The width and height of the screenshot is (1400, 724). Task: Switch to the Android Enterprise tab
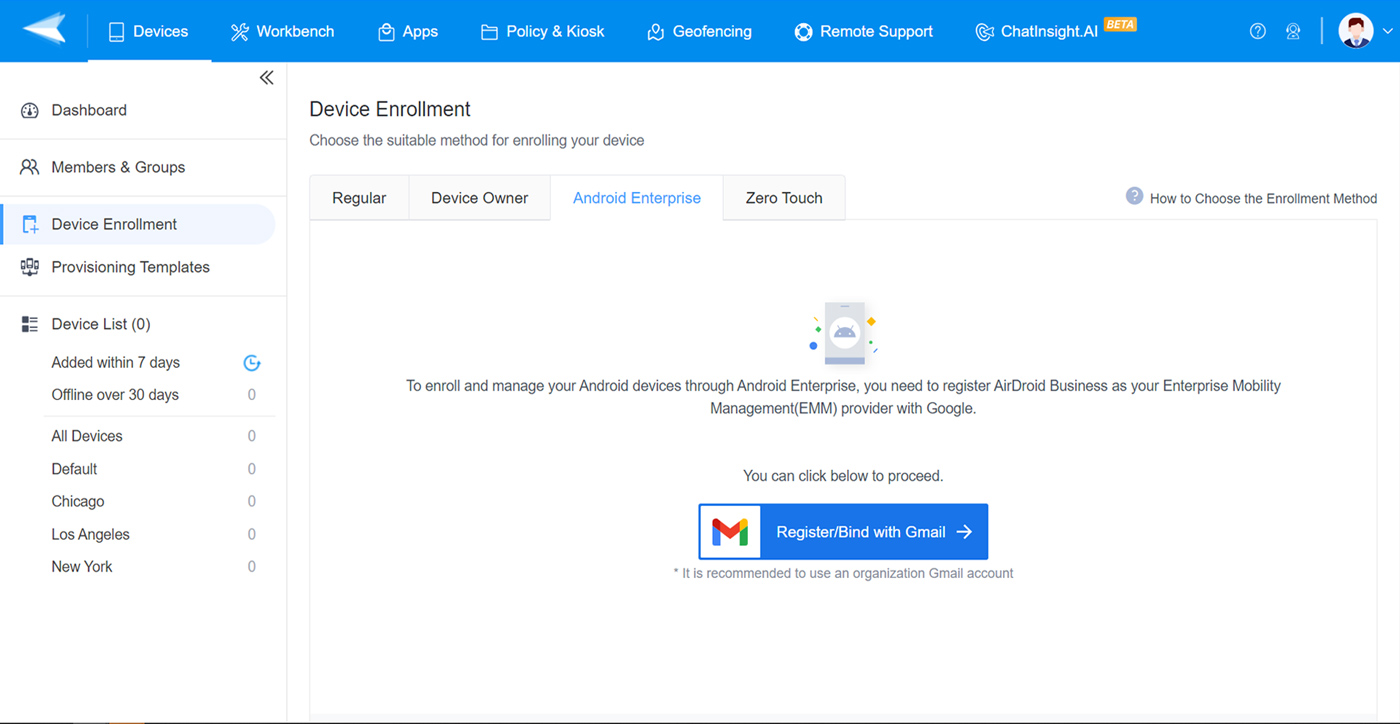pos(637,198)
